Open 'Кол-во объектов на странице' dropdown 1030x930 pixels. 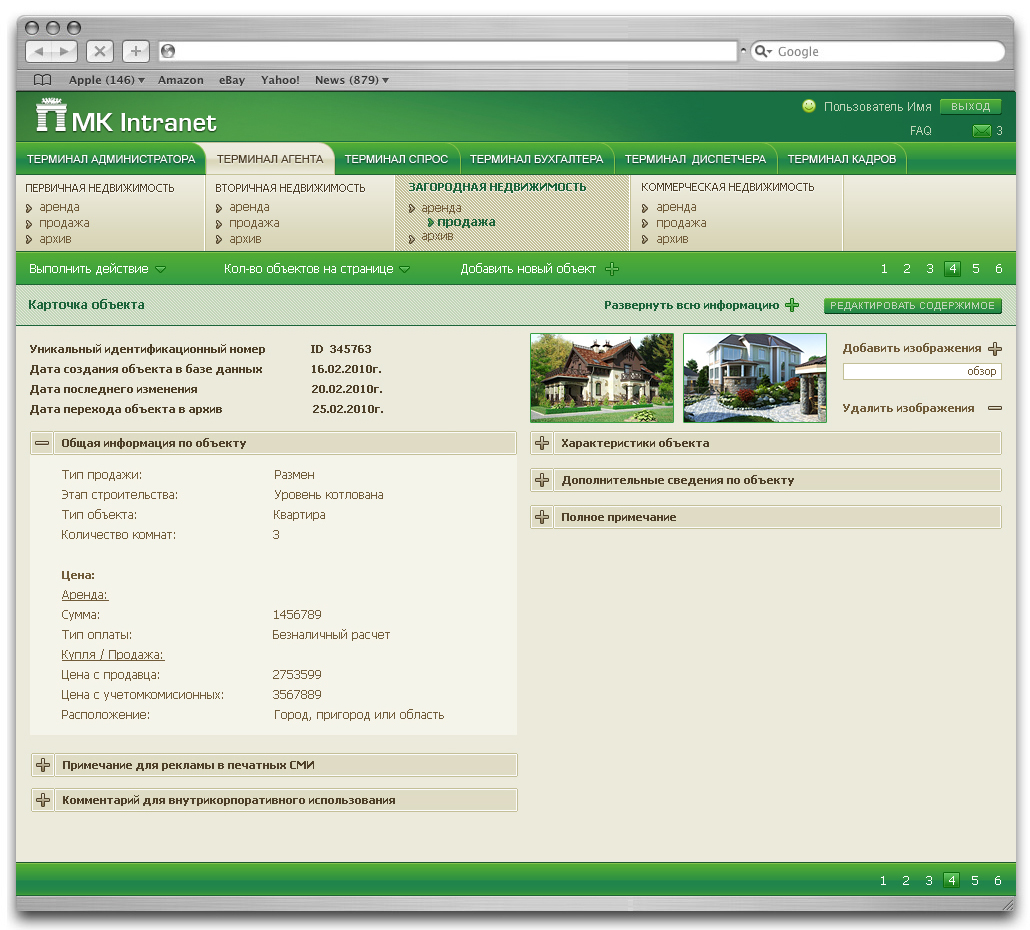pyautogui.click(x=316, y=269)
